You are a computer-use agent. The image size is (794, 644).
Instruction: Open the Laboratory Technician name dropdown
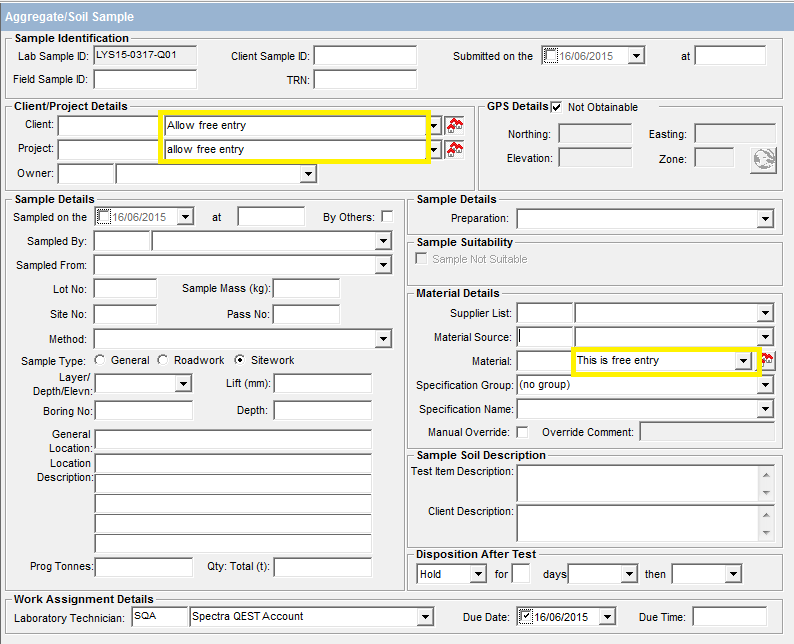click(425, 616)
